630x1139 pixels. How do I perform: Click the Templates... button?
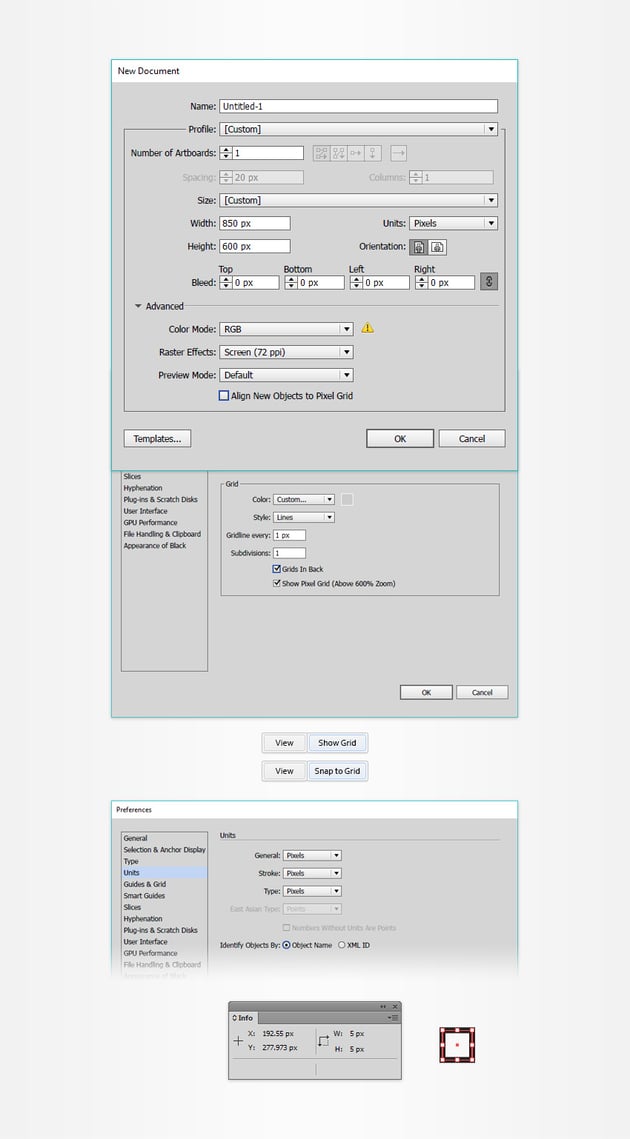[158, 439]
